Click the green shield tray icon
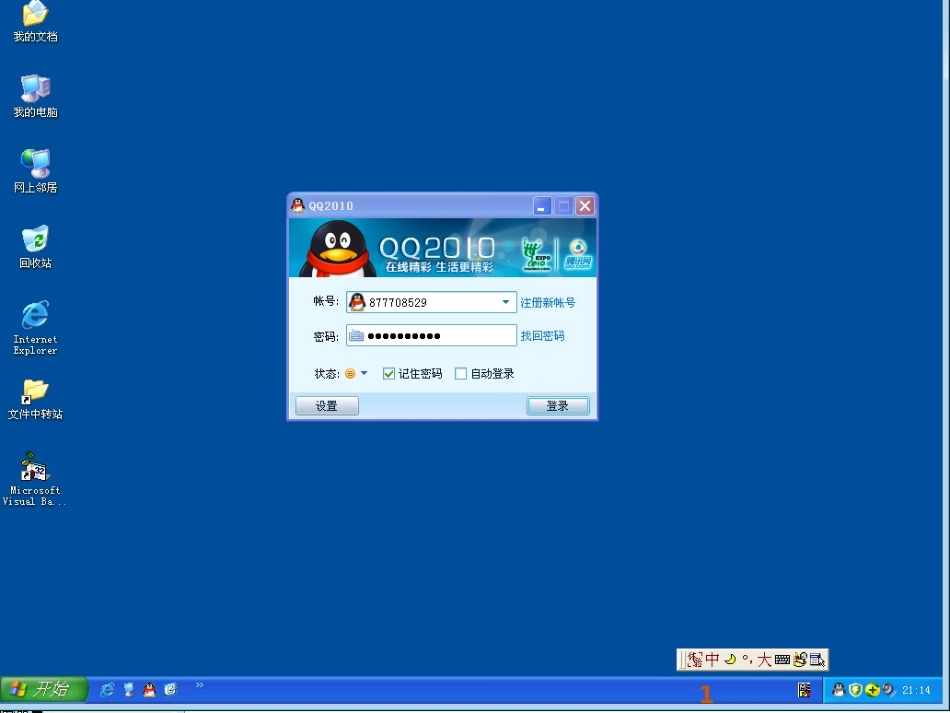The image size is (950, 713). (855, 689)
